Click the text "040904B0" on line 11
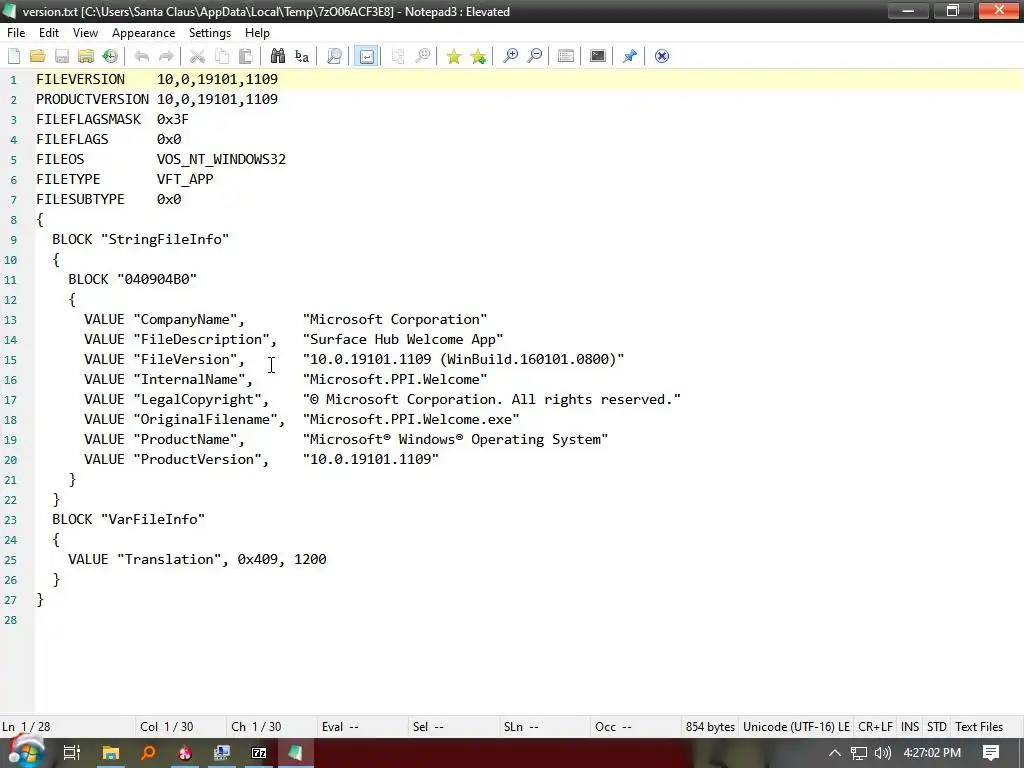The image size is (1024, 768). point(157,280)
